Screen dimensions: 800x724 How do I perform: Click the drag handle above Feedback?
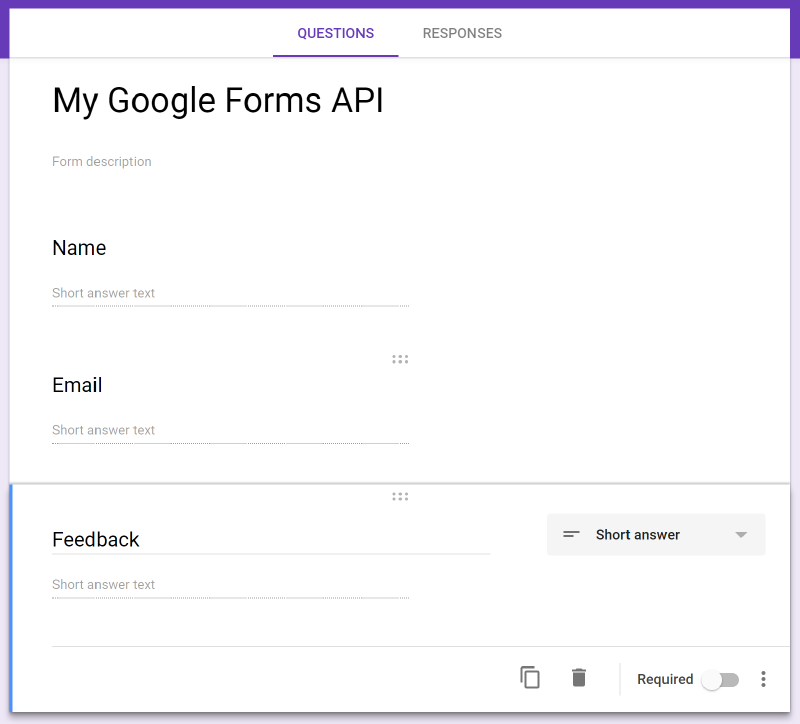click(x=400, y=496)
